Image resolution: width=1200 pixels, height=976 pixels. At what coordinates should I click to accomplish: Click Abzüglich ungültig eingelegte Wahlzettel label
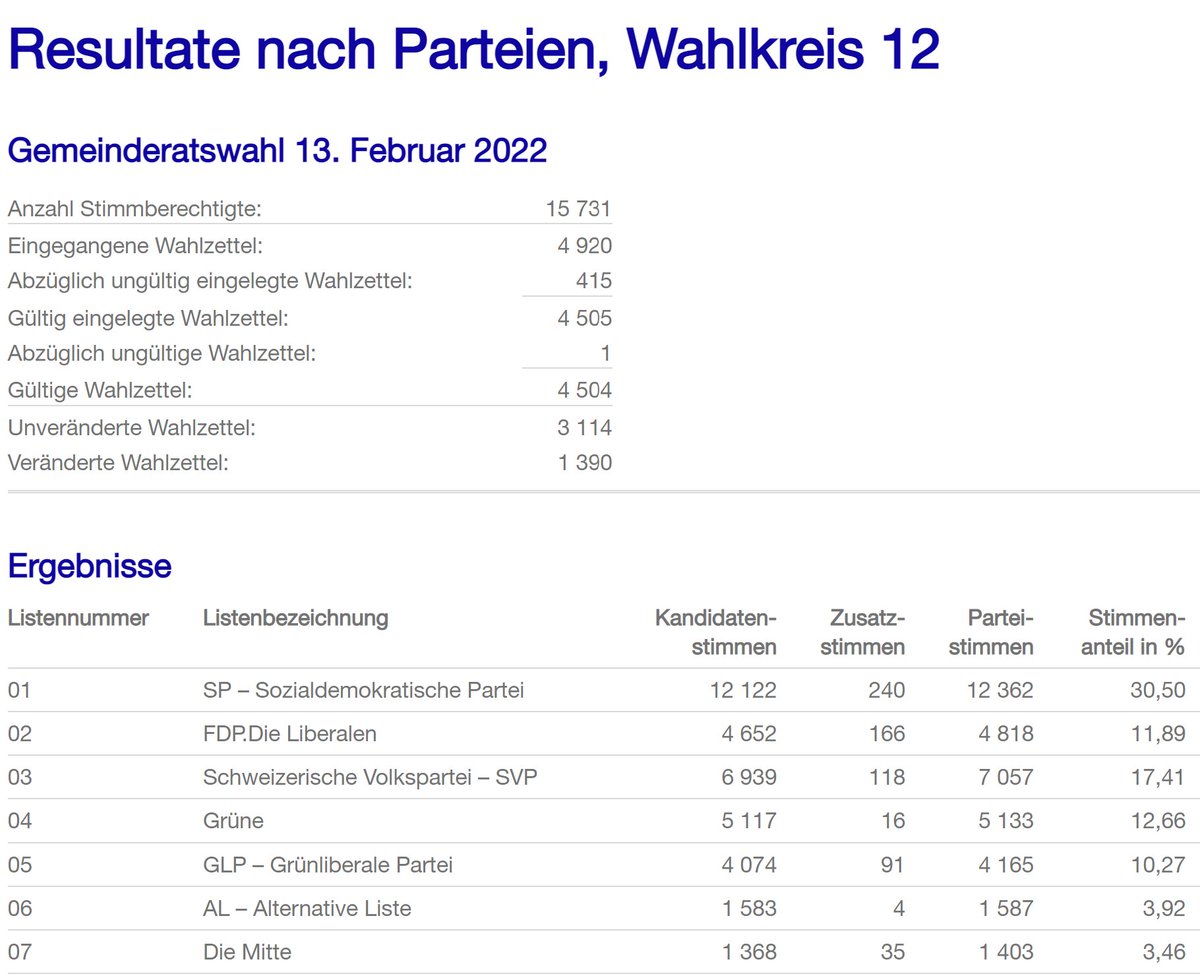point(210,282)
